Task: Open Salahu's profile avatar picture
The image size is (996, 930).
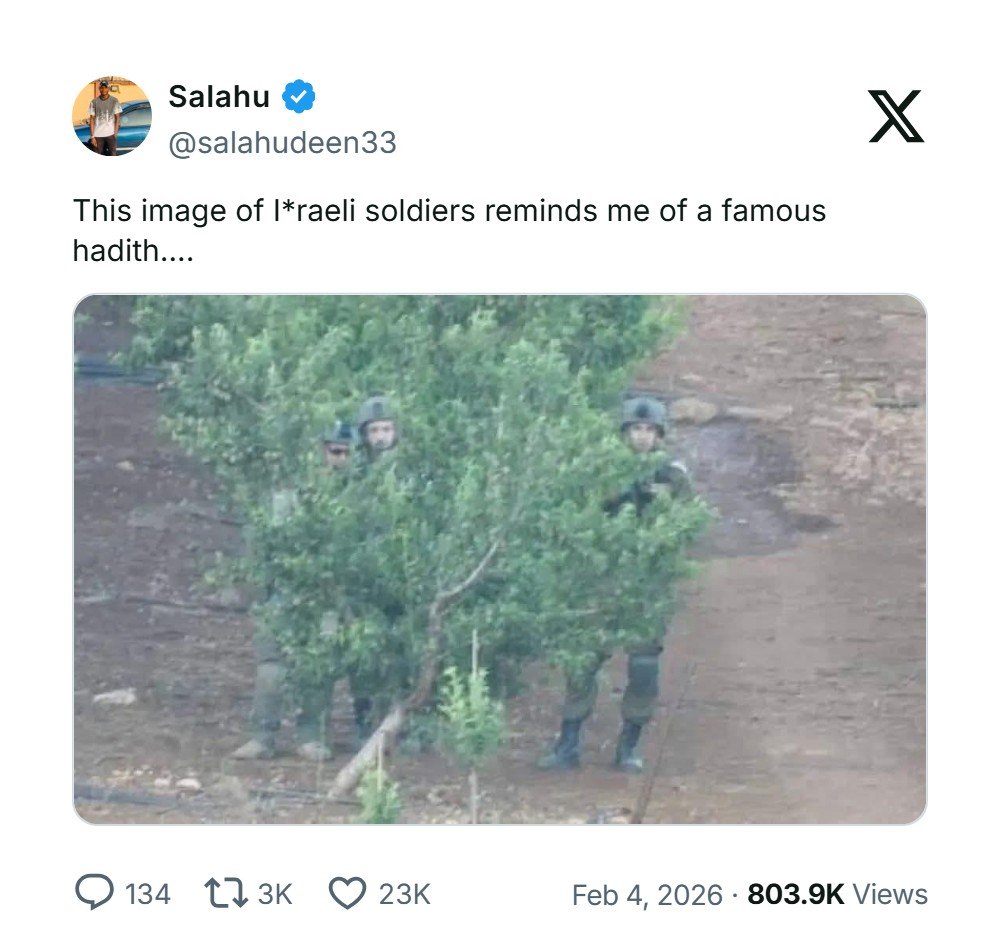Action: 112,117
